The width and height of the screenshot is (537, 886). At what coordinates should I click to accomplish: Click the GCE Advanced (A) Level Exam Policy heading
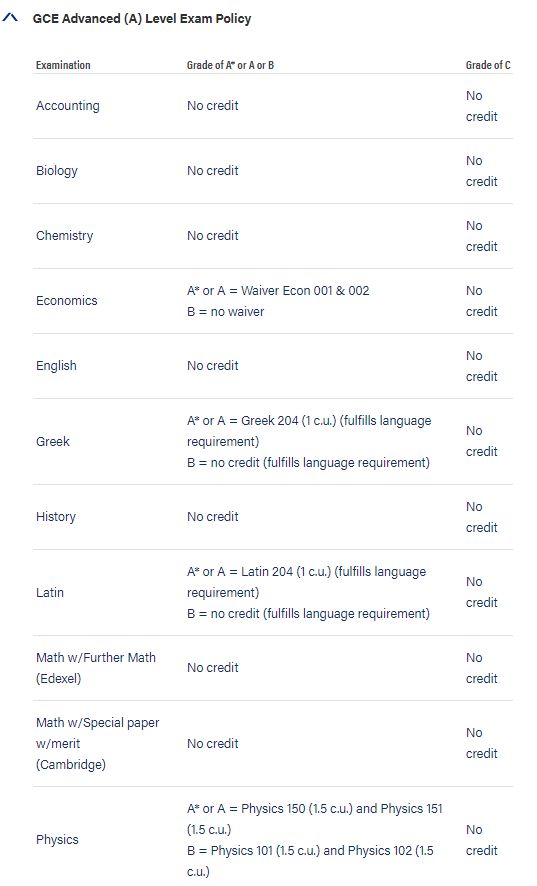click(x=142, y=19)
